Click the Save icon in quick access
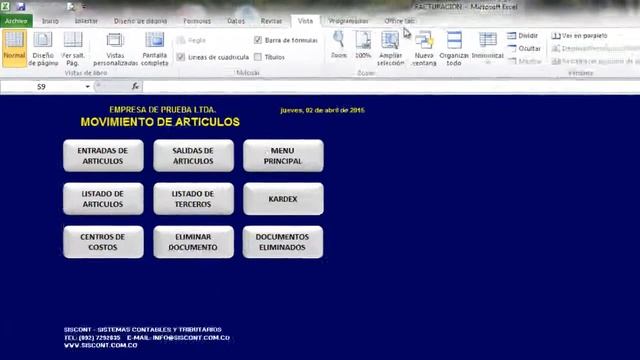This screenshot has height=360, width=640. tap(21, 7)
